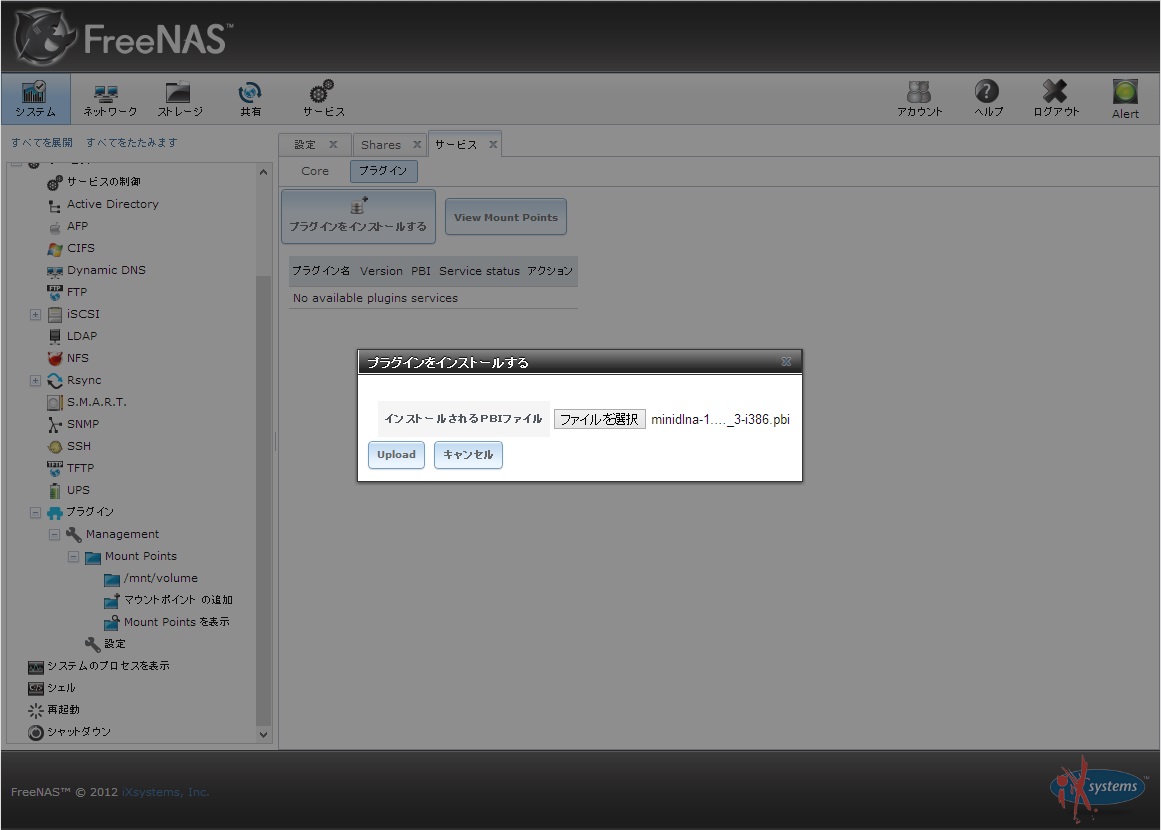Open FTP service settings
This screenshot has width=1161, height=830.
click(76, 292)
